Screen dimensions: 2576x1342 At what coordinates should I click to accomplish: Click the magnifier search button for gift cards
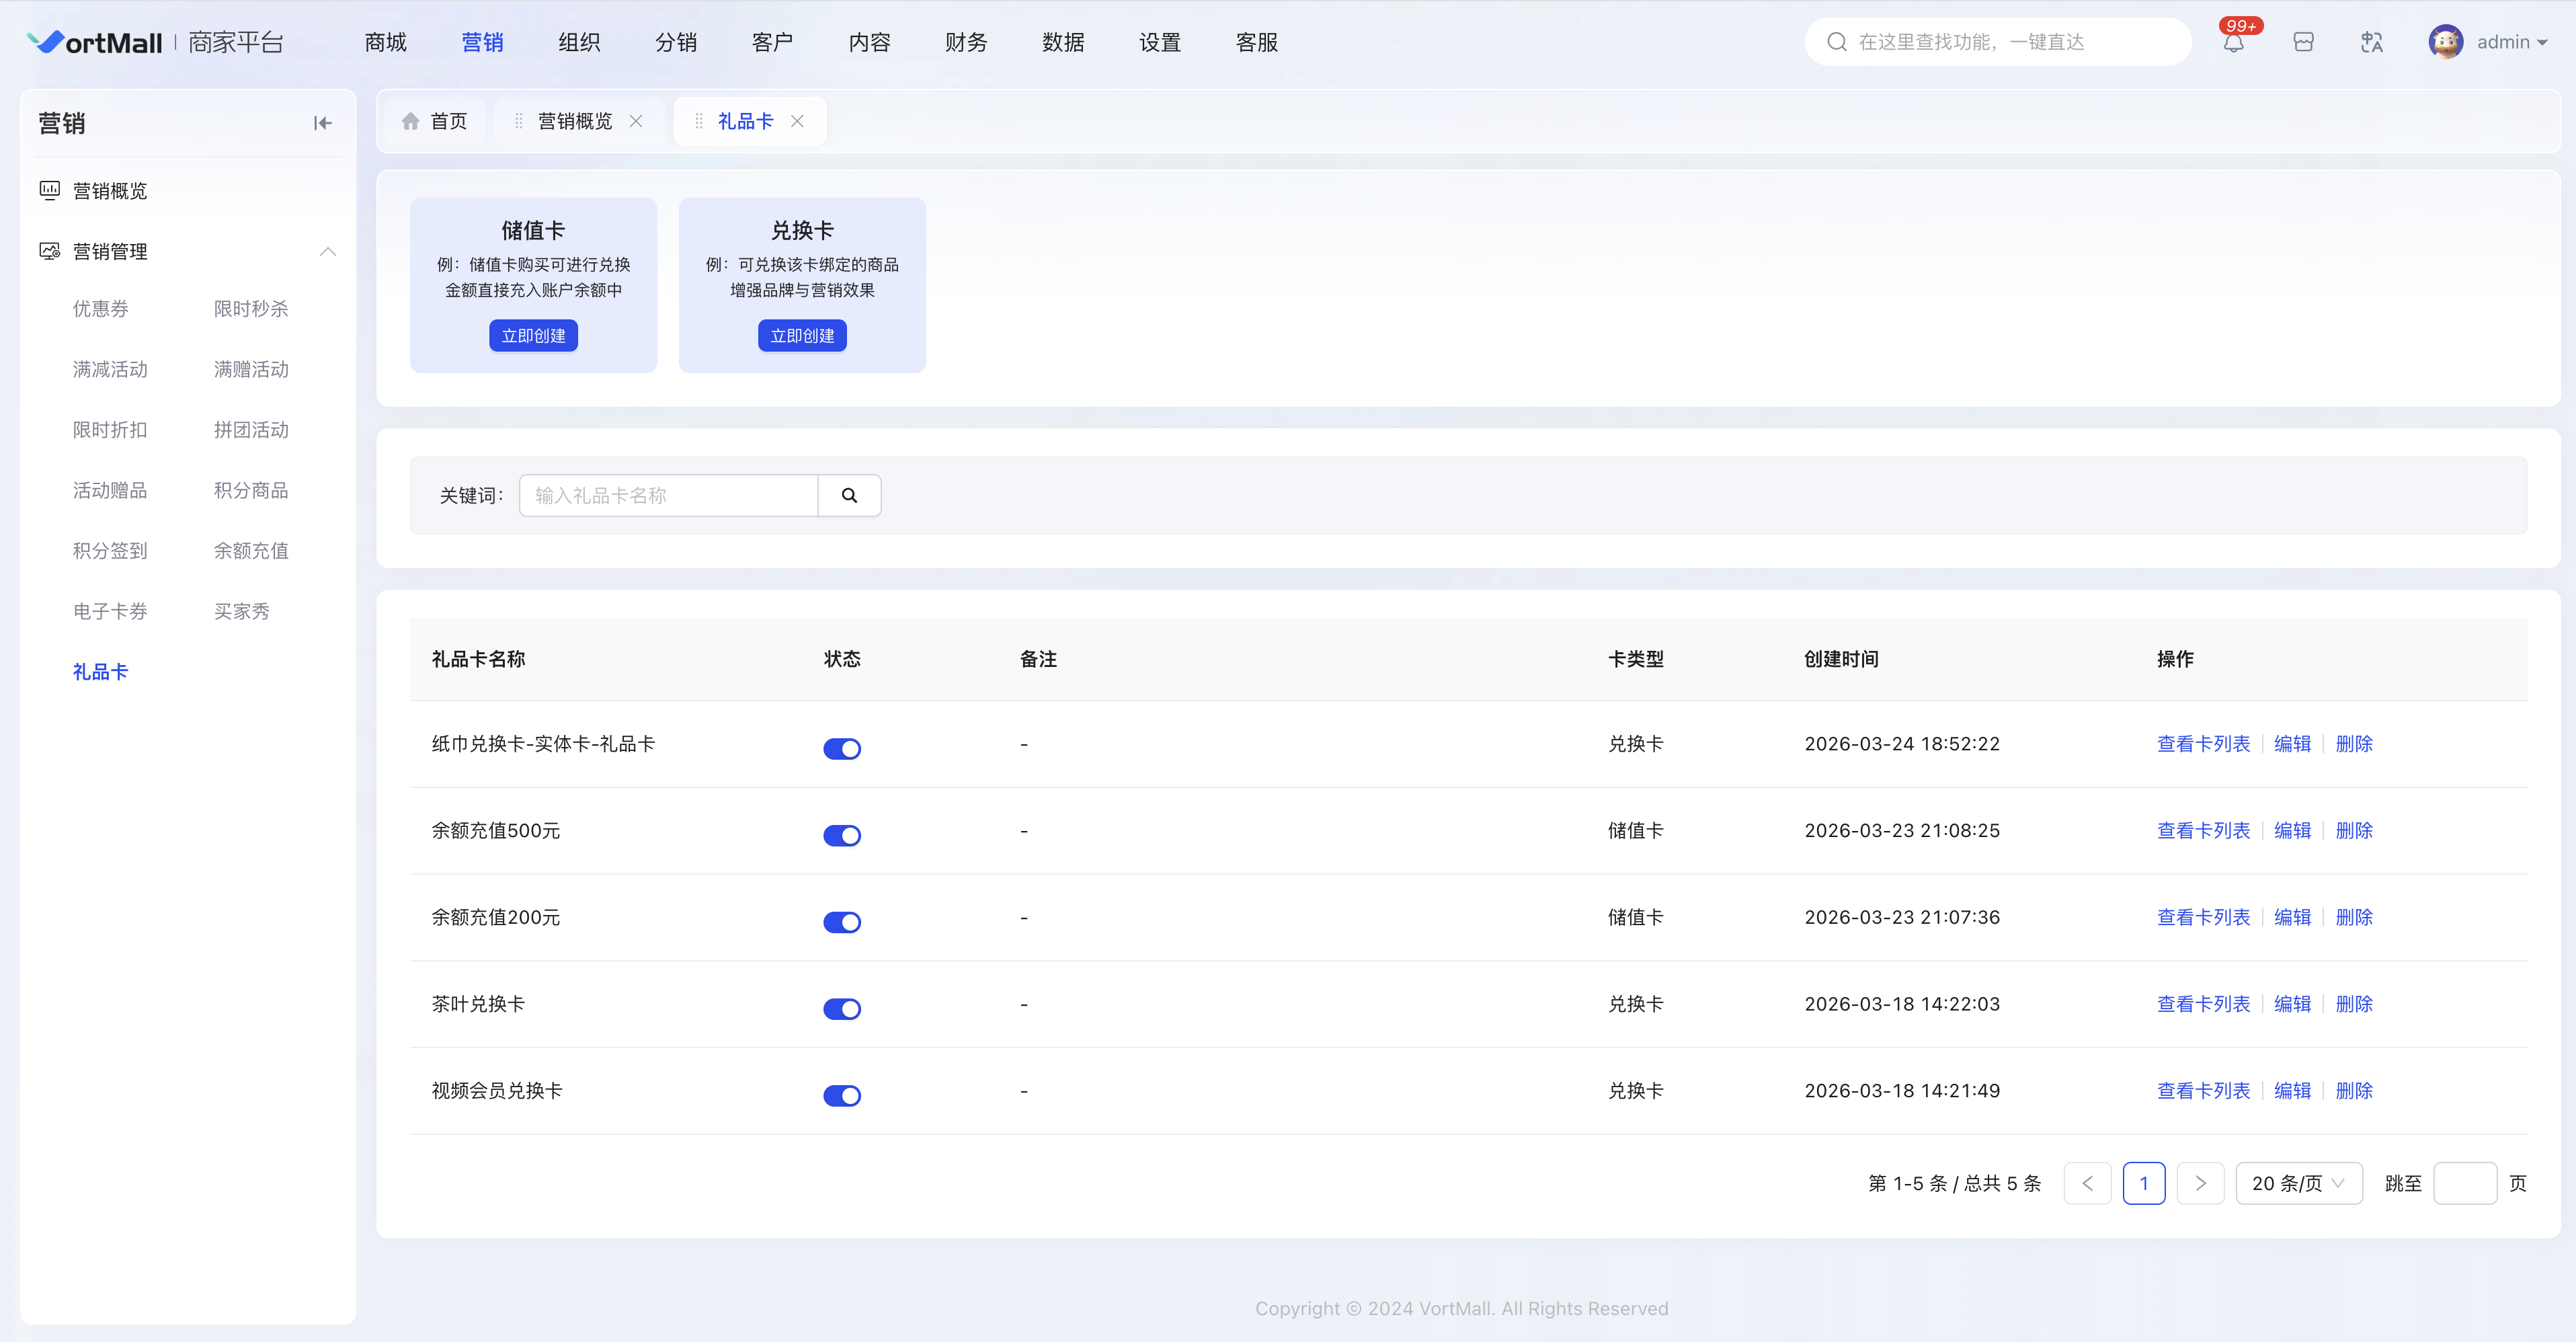pyautogui.click(x=849, y=495)
